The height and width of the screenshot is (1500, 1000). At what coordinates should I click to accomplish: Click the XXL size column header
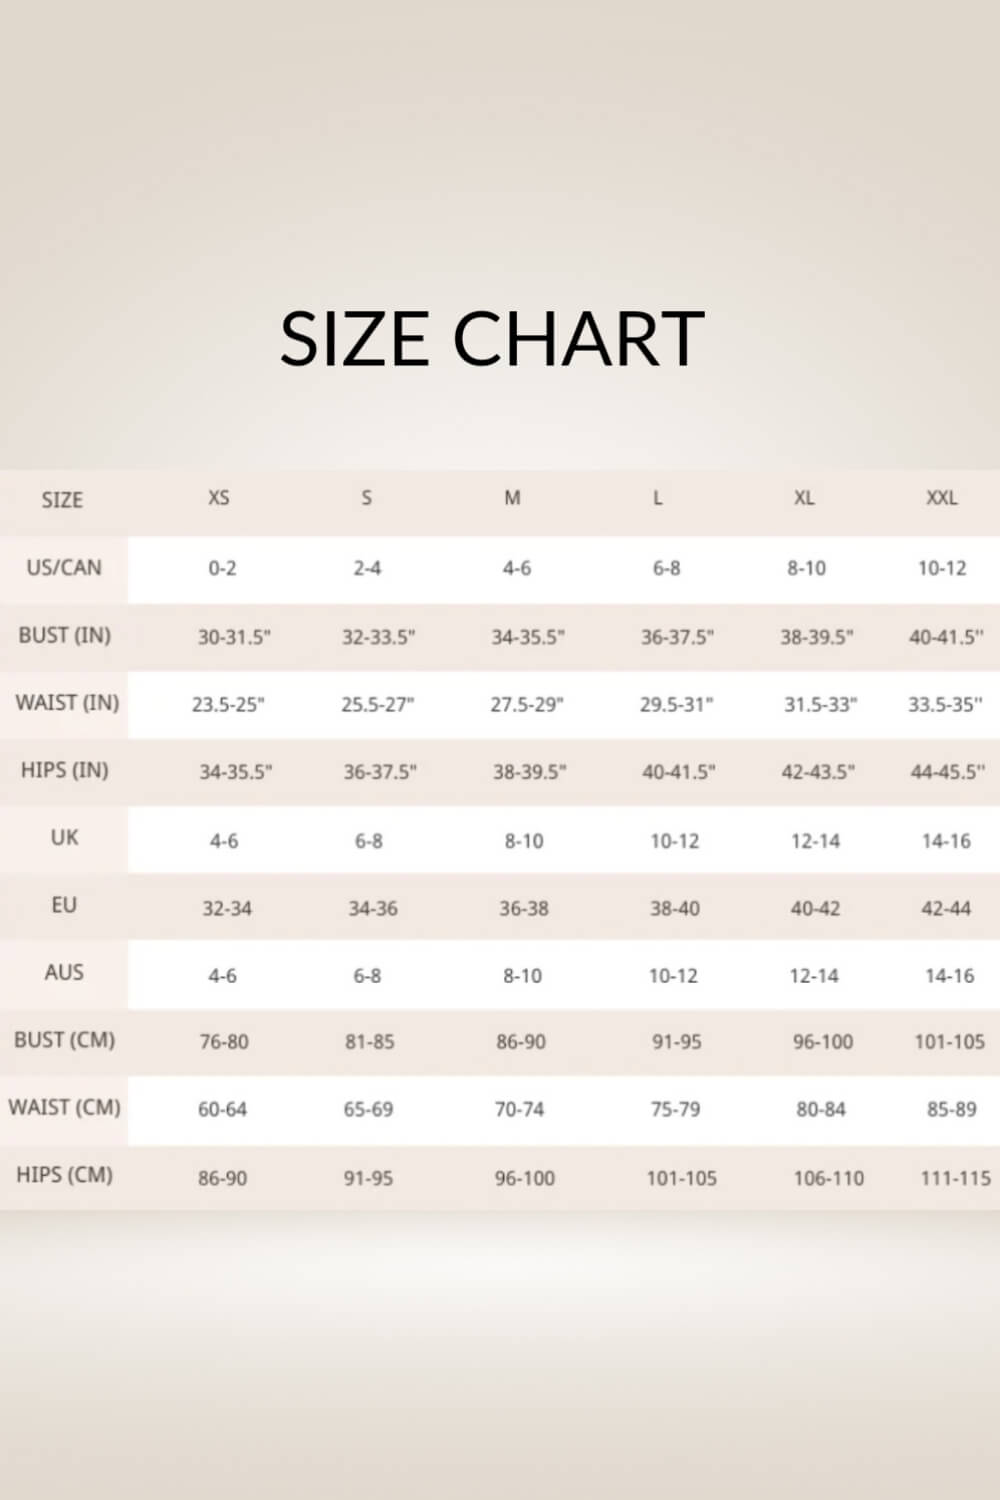click(942, 498)
